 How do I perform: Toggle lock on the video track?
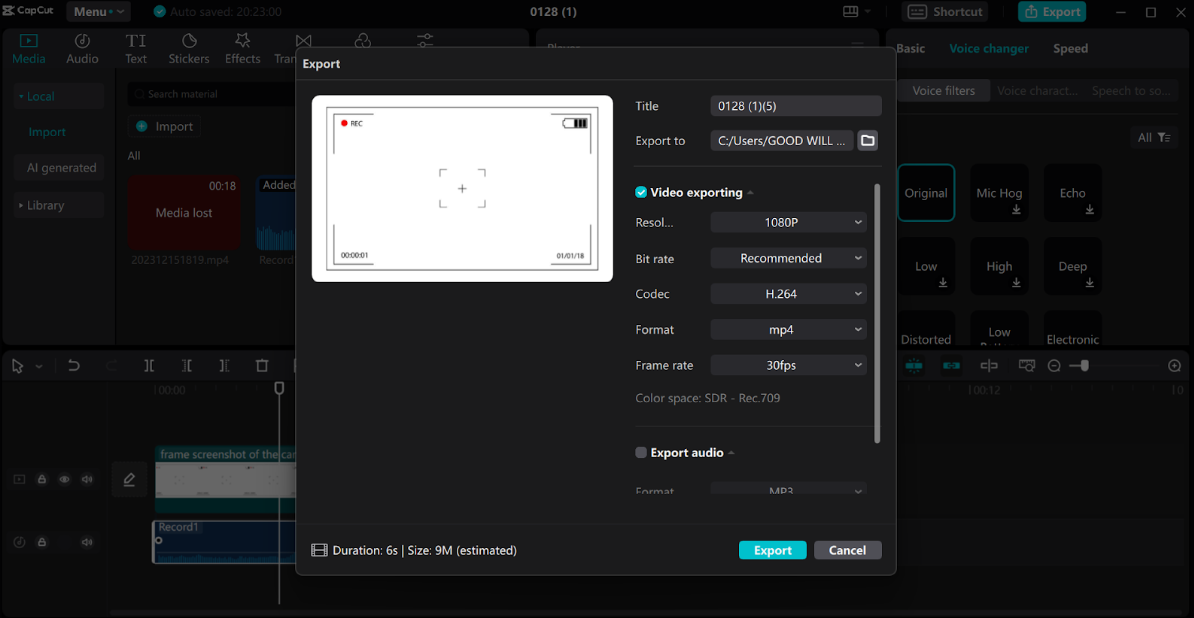(x=42, y=479)
